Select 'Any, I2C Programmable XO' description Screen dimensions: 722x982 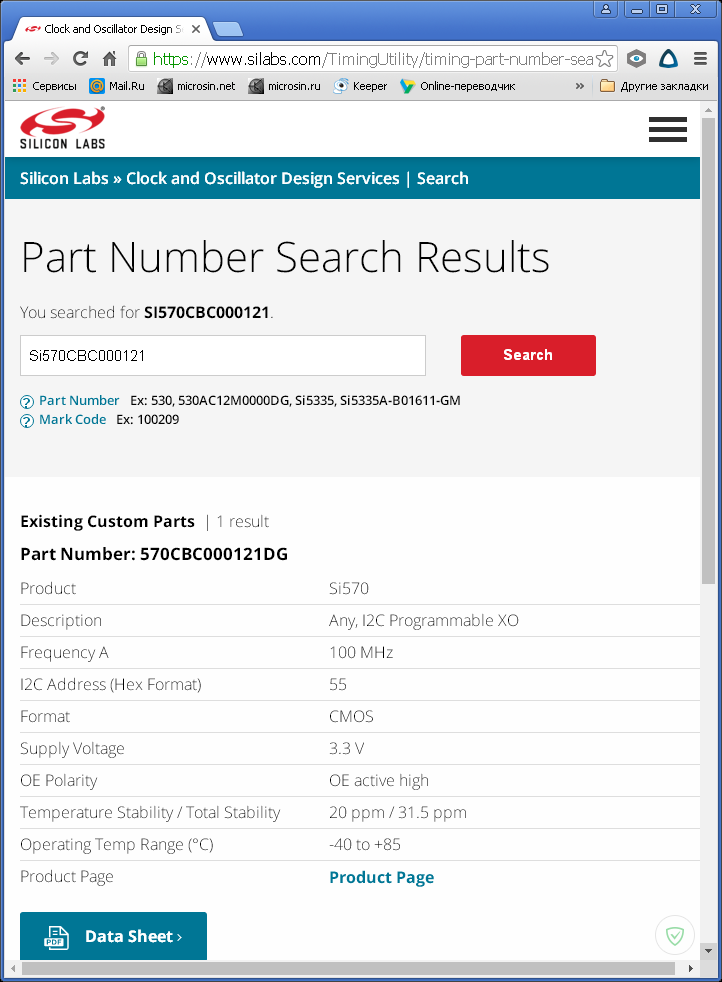[x=424, y=621]
